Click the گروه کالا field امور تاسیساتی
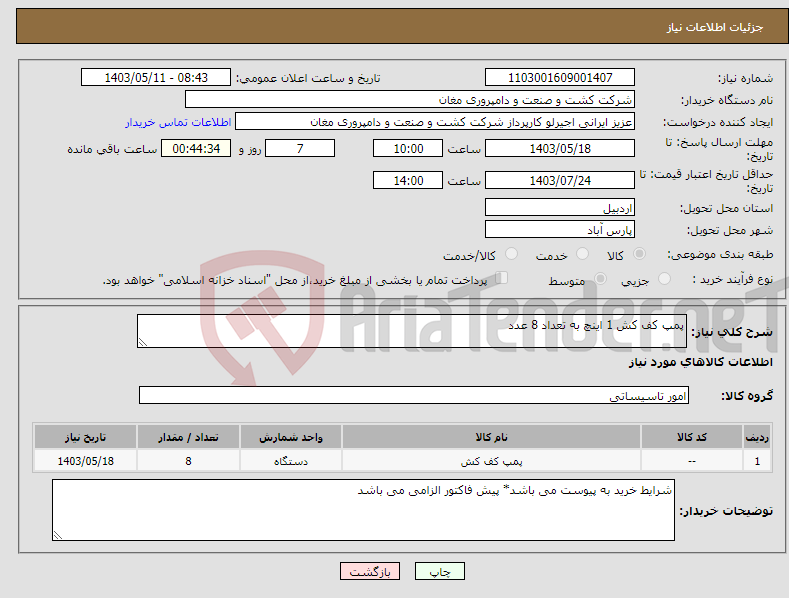 414,395
